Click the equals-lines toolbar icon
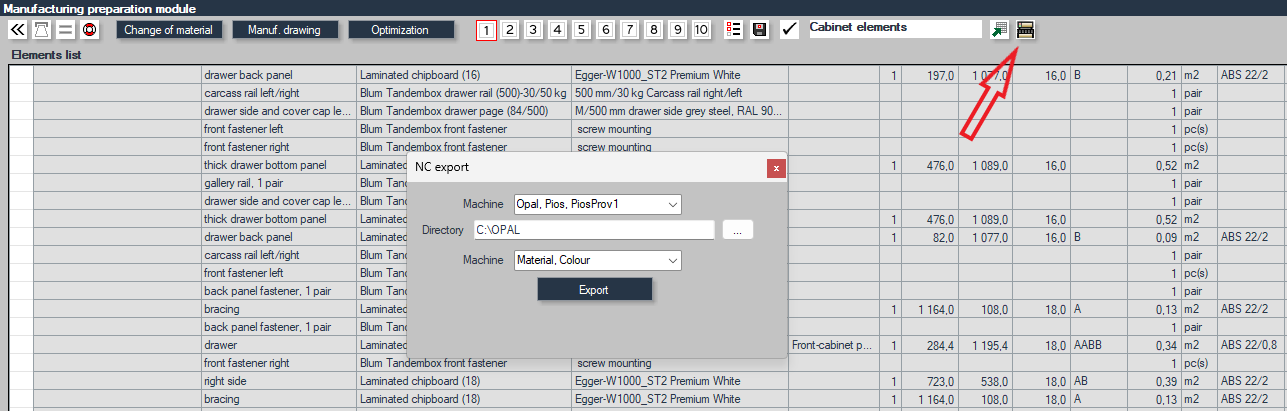Viewport: 1287px width, 411px height. tap(66, 30)
